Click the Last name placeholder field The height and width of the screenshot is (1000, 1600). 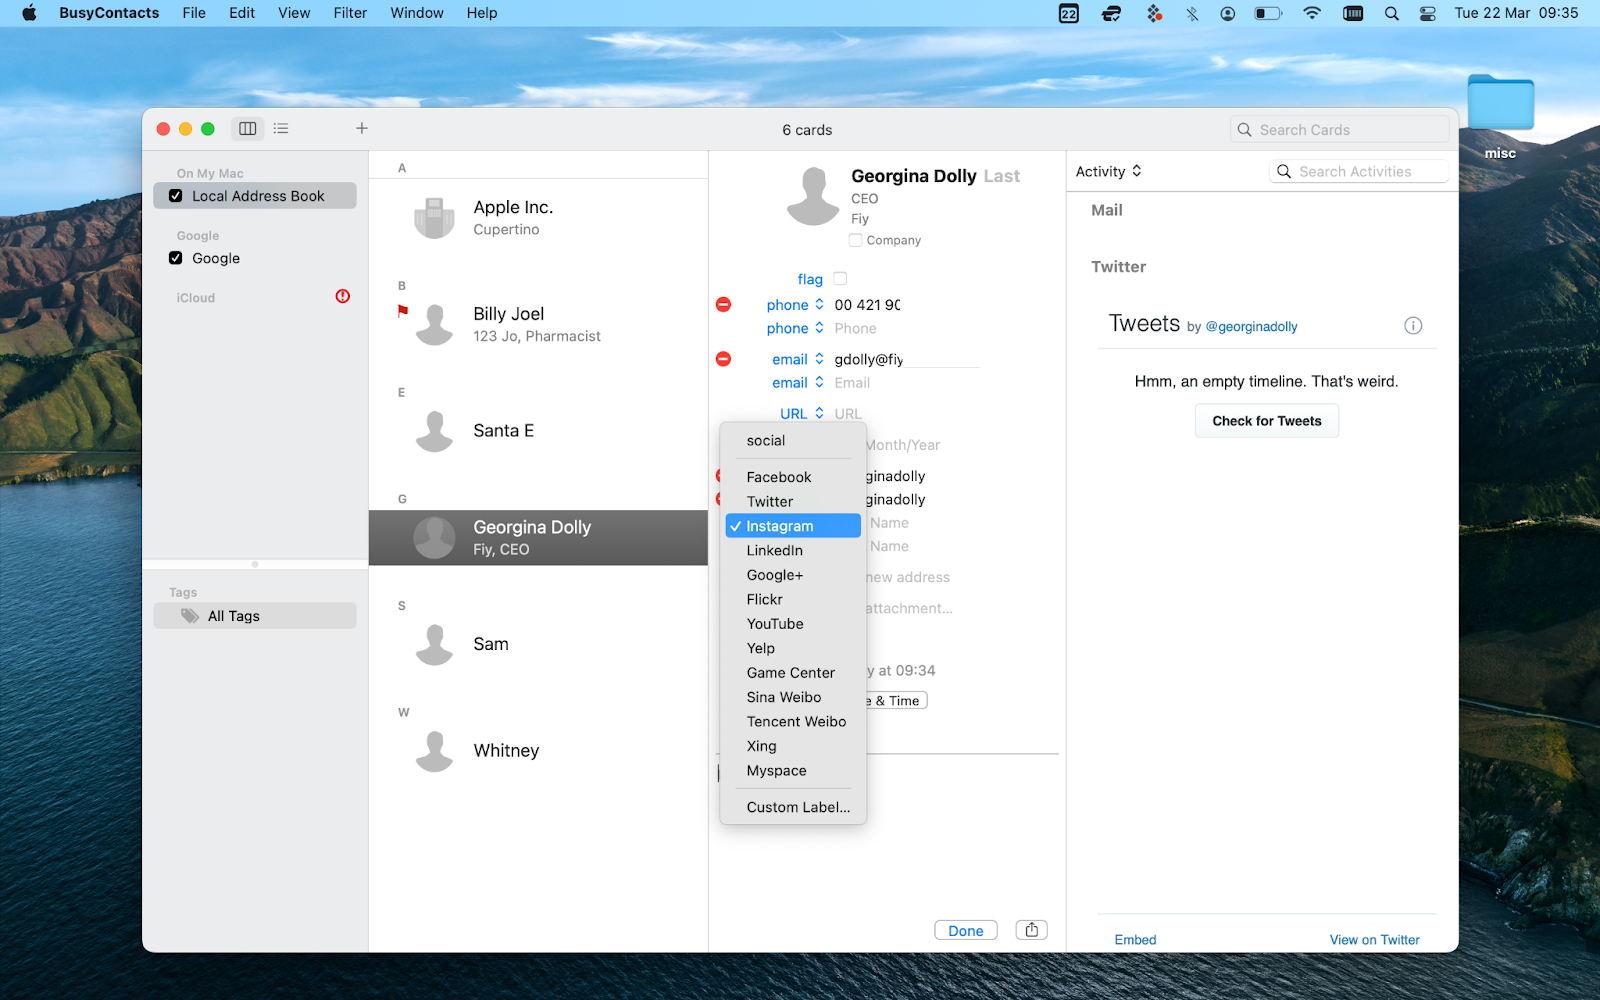pyautogui.click(x=1001, y=176)
